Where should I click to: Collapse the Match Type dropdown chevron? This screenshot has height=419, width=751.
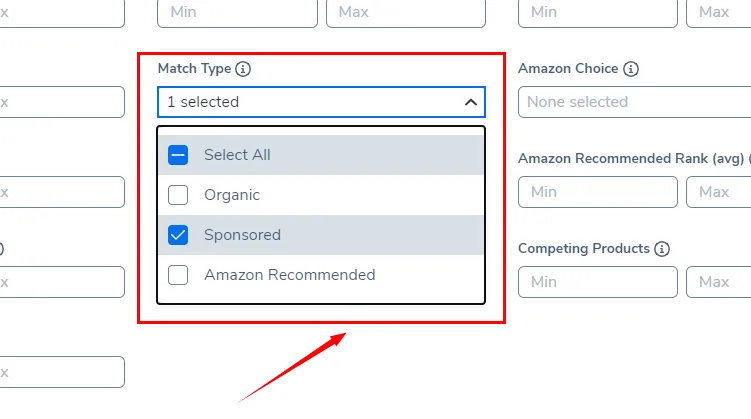(x=471, y=102)
